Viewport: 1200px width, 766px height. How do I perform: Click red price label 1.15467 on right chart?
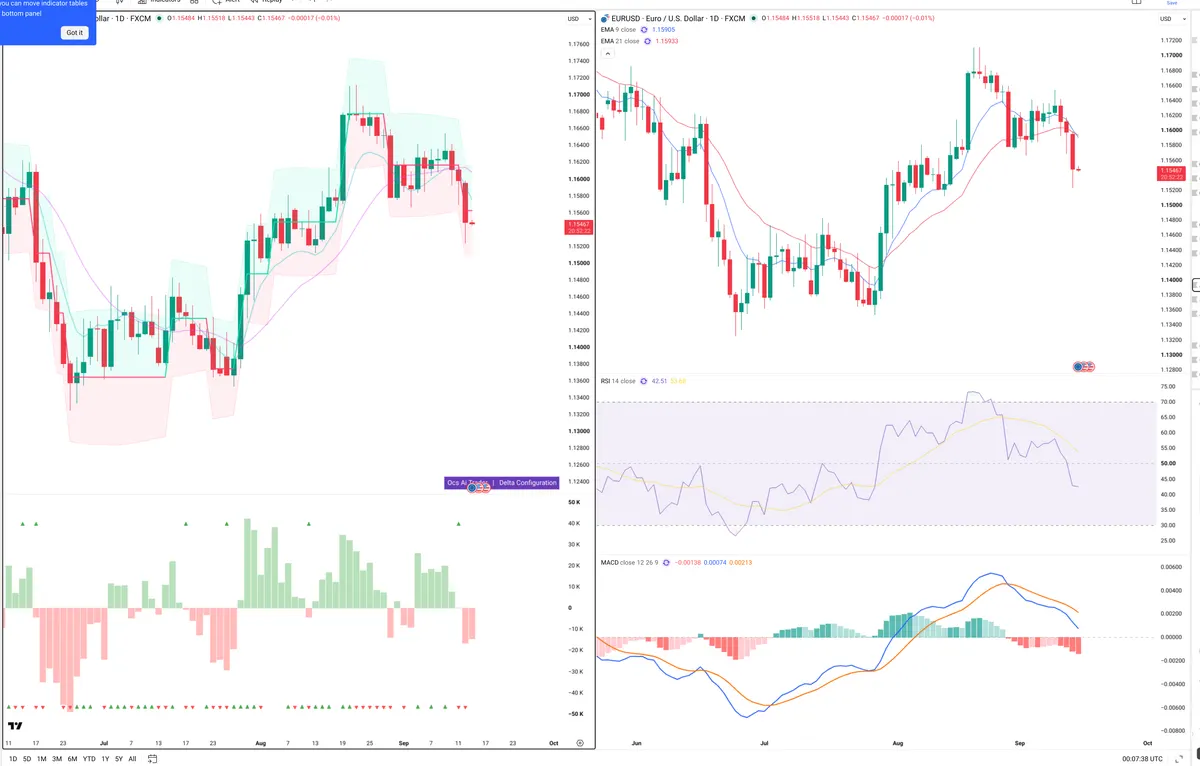coord(1169,173)
